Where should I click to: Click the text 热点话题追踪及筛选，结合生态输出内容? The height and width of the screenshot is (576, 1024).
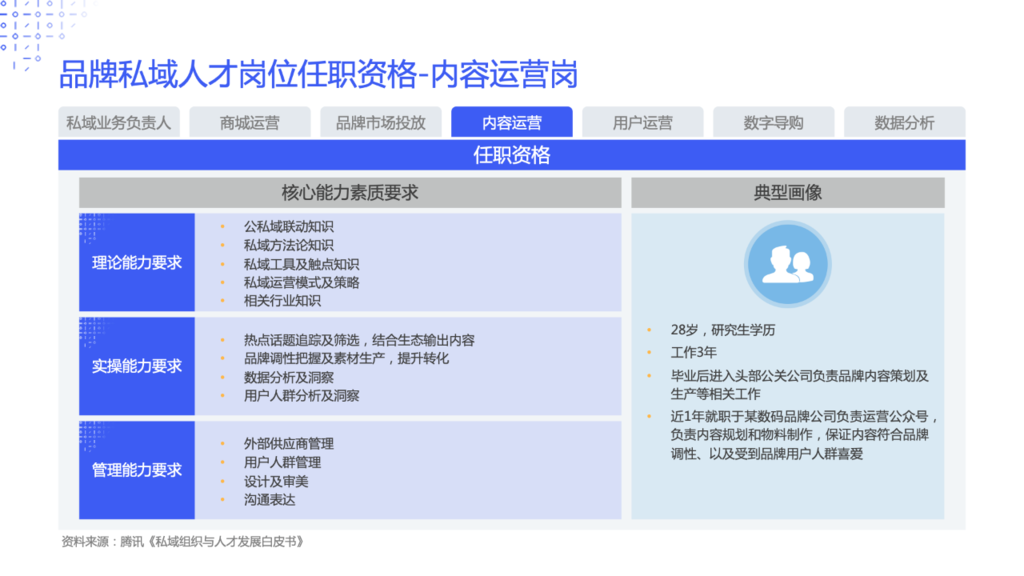pos(359,340)
